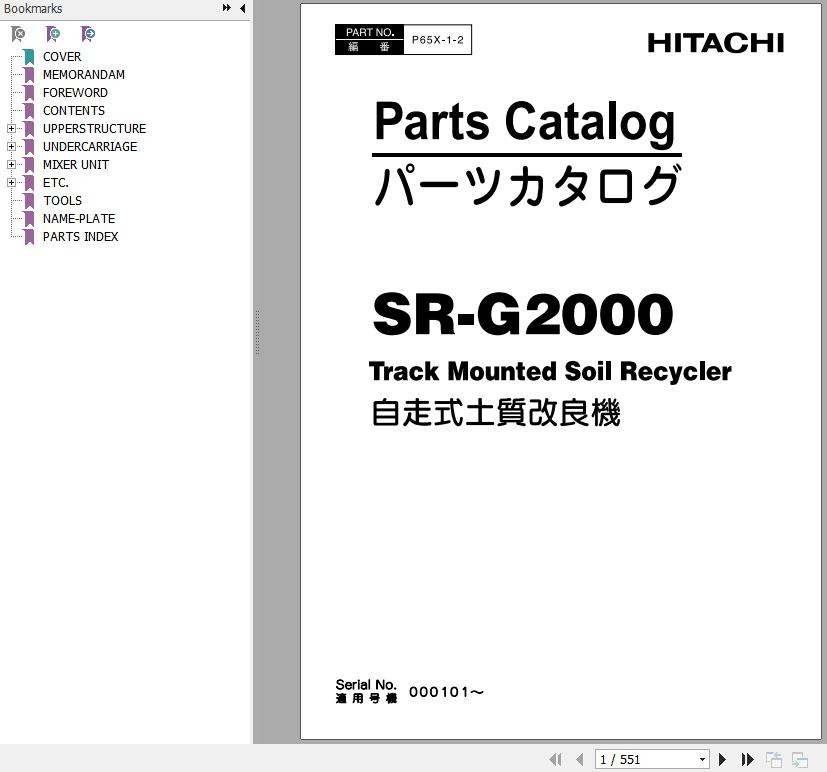Click the go to bookmark icon
This screenshot has height=772, width=827.
click(88, 34)
